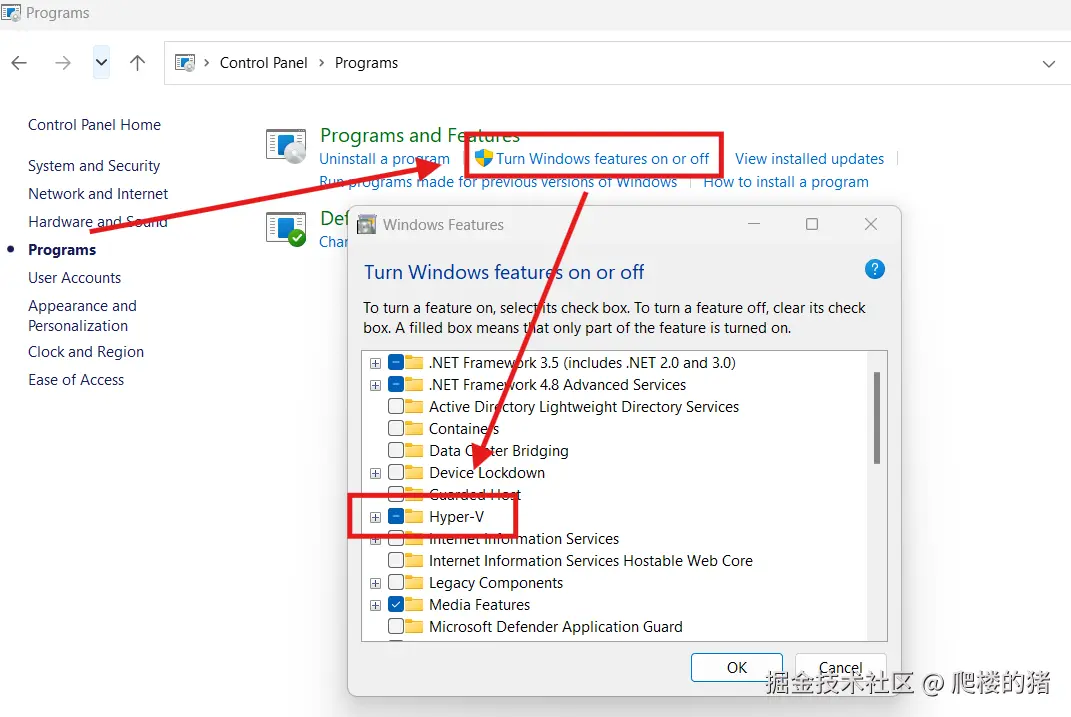1071x717 pixels.
Task: Expand the Media Features node
Action: (x=375, y=605)
